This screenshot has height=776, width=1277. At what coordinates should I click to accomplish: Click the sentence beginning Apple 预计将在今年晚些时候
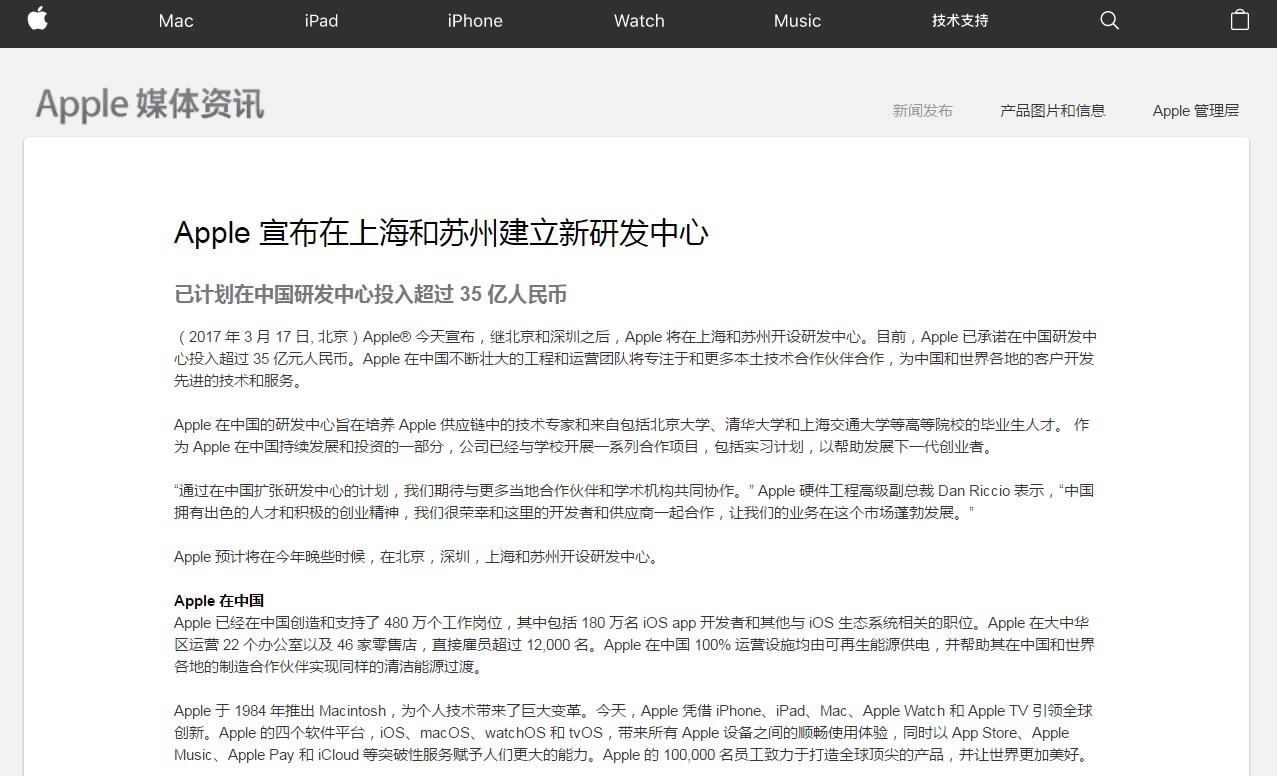(x=417, y=557)
